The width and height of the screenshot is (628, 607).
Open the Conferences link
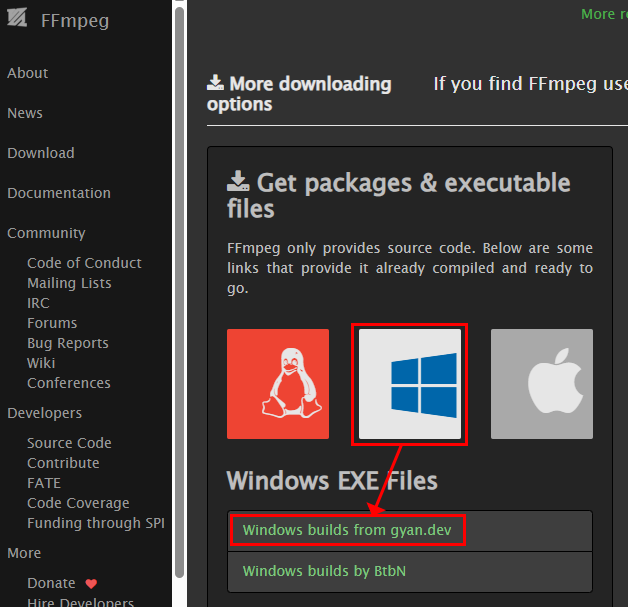[69, 383]
